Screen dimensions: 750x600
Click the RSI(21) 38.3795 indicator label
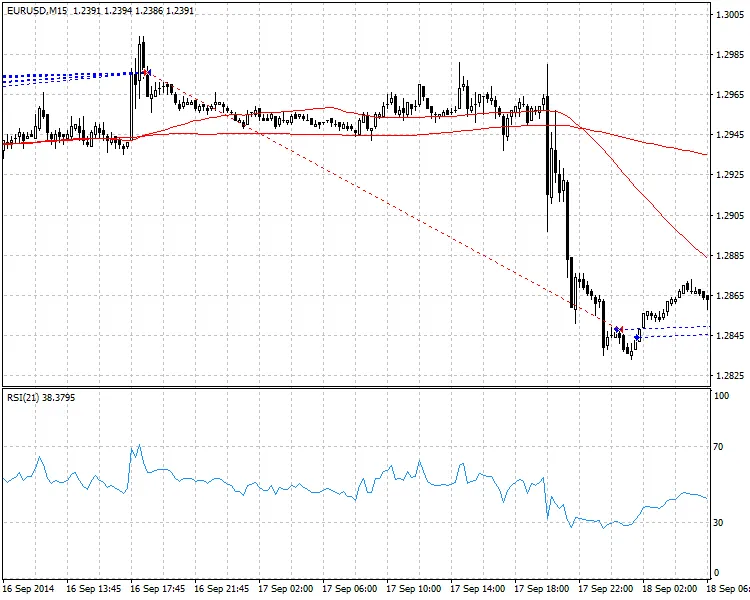(41, 398)
